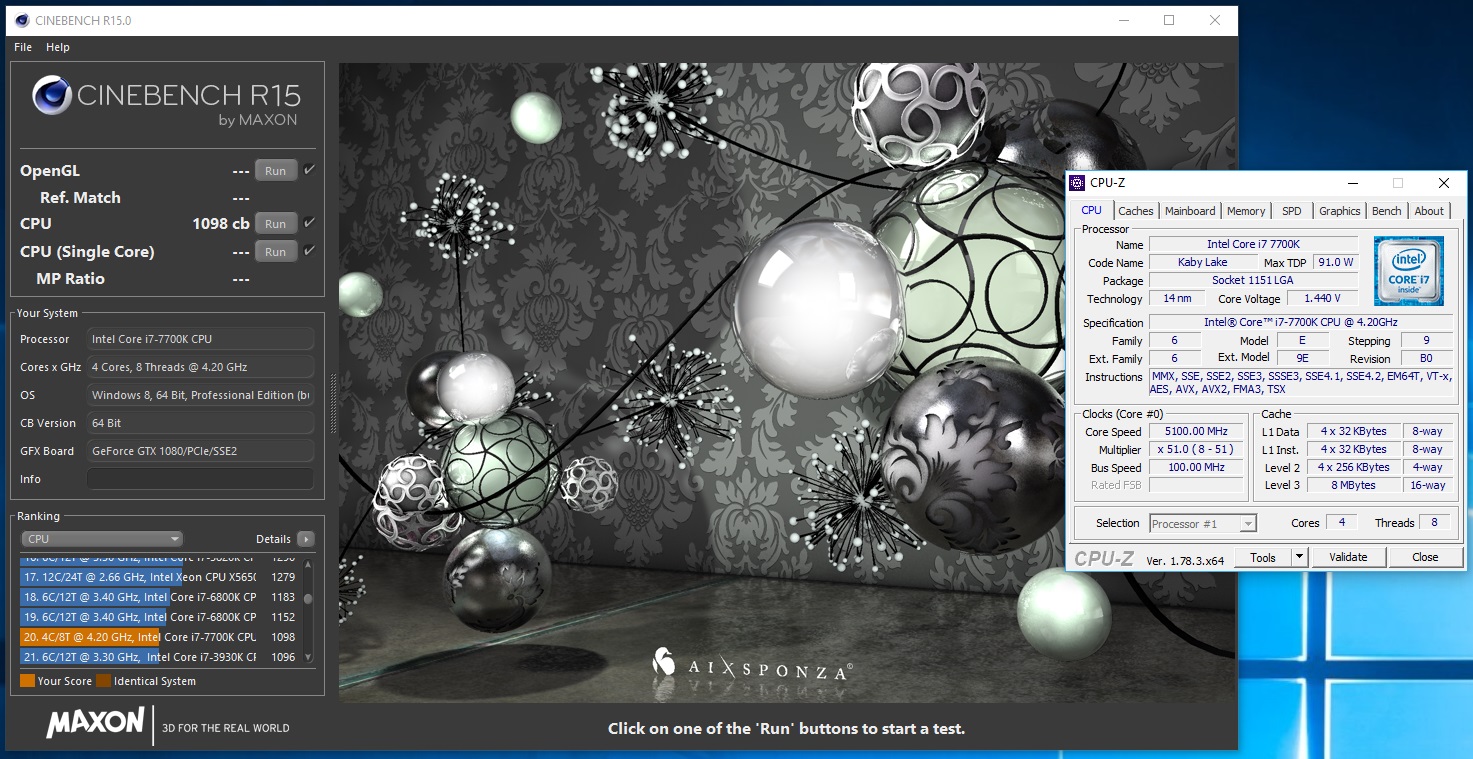Toggle the CPU (Single Core) test checkbox

pos(310,251)
